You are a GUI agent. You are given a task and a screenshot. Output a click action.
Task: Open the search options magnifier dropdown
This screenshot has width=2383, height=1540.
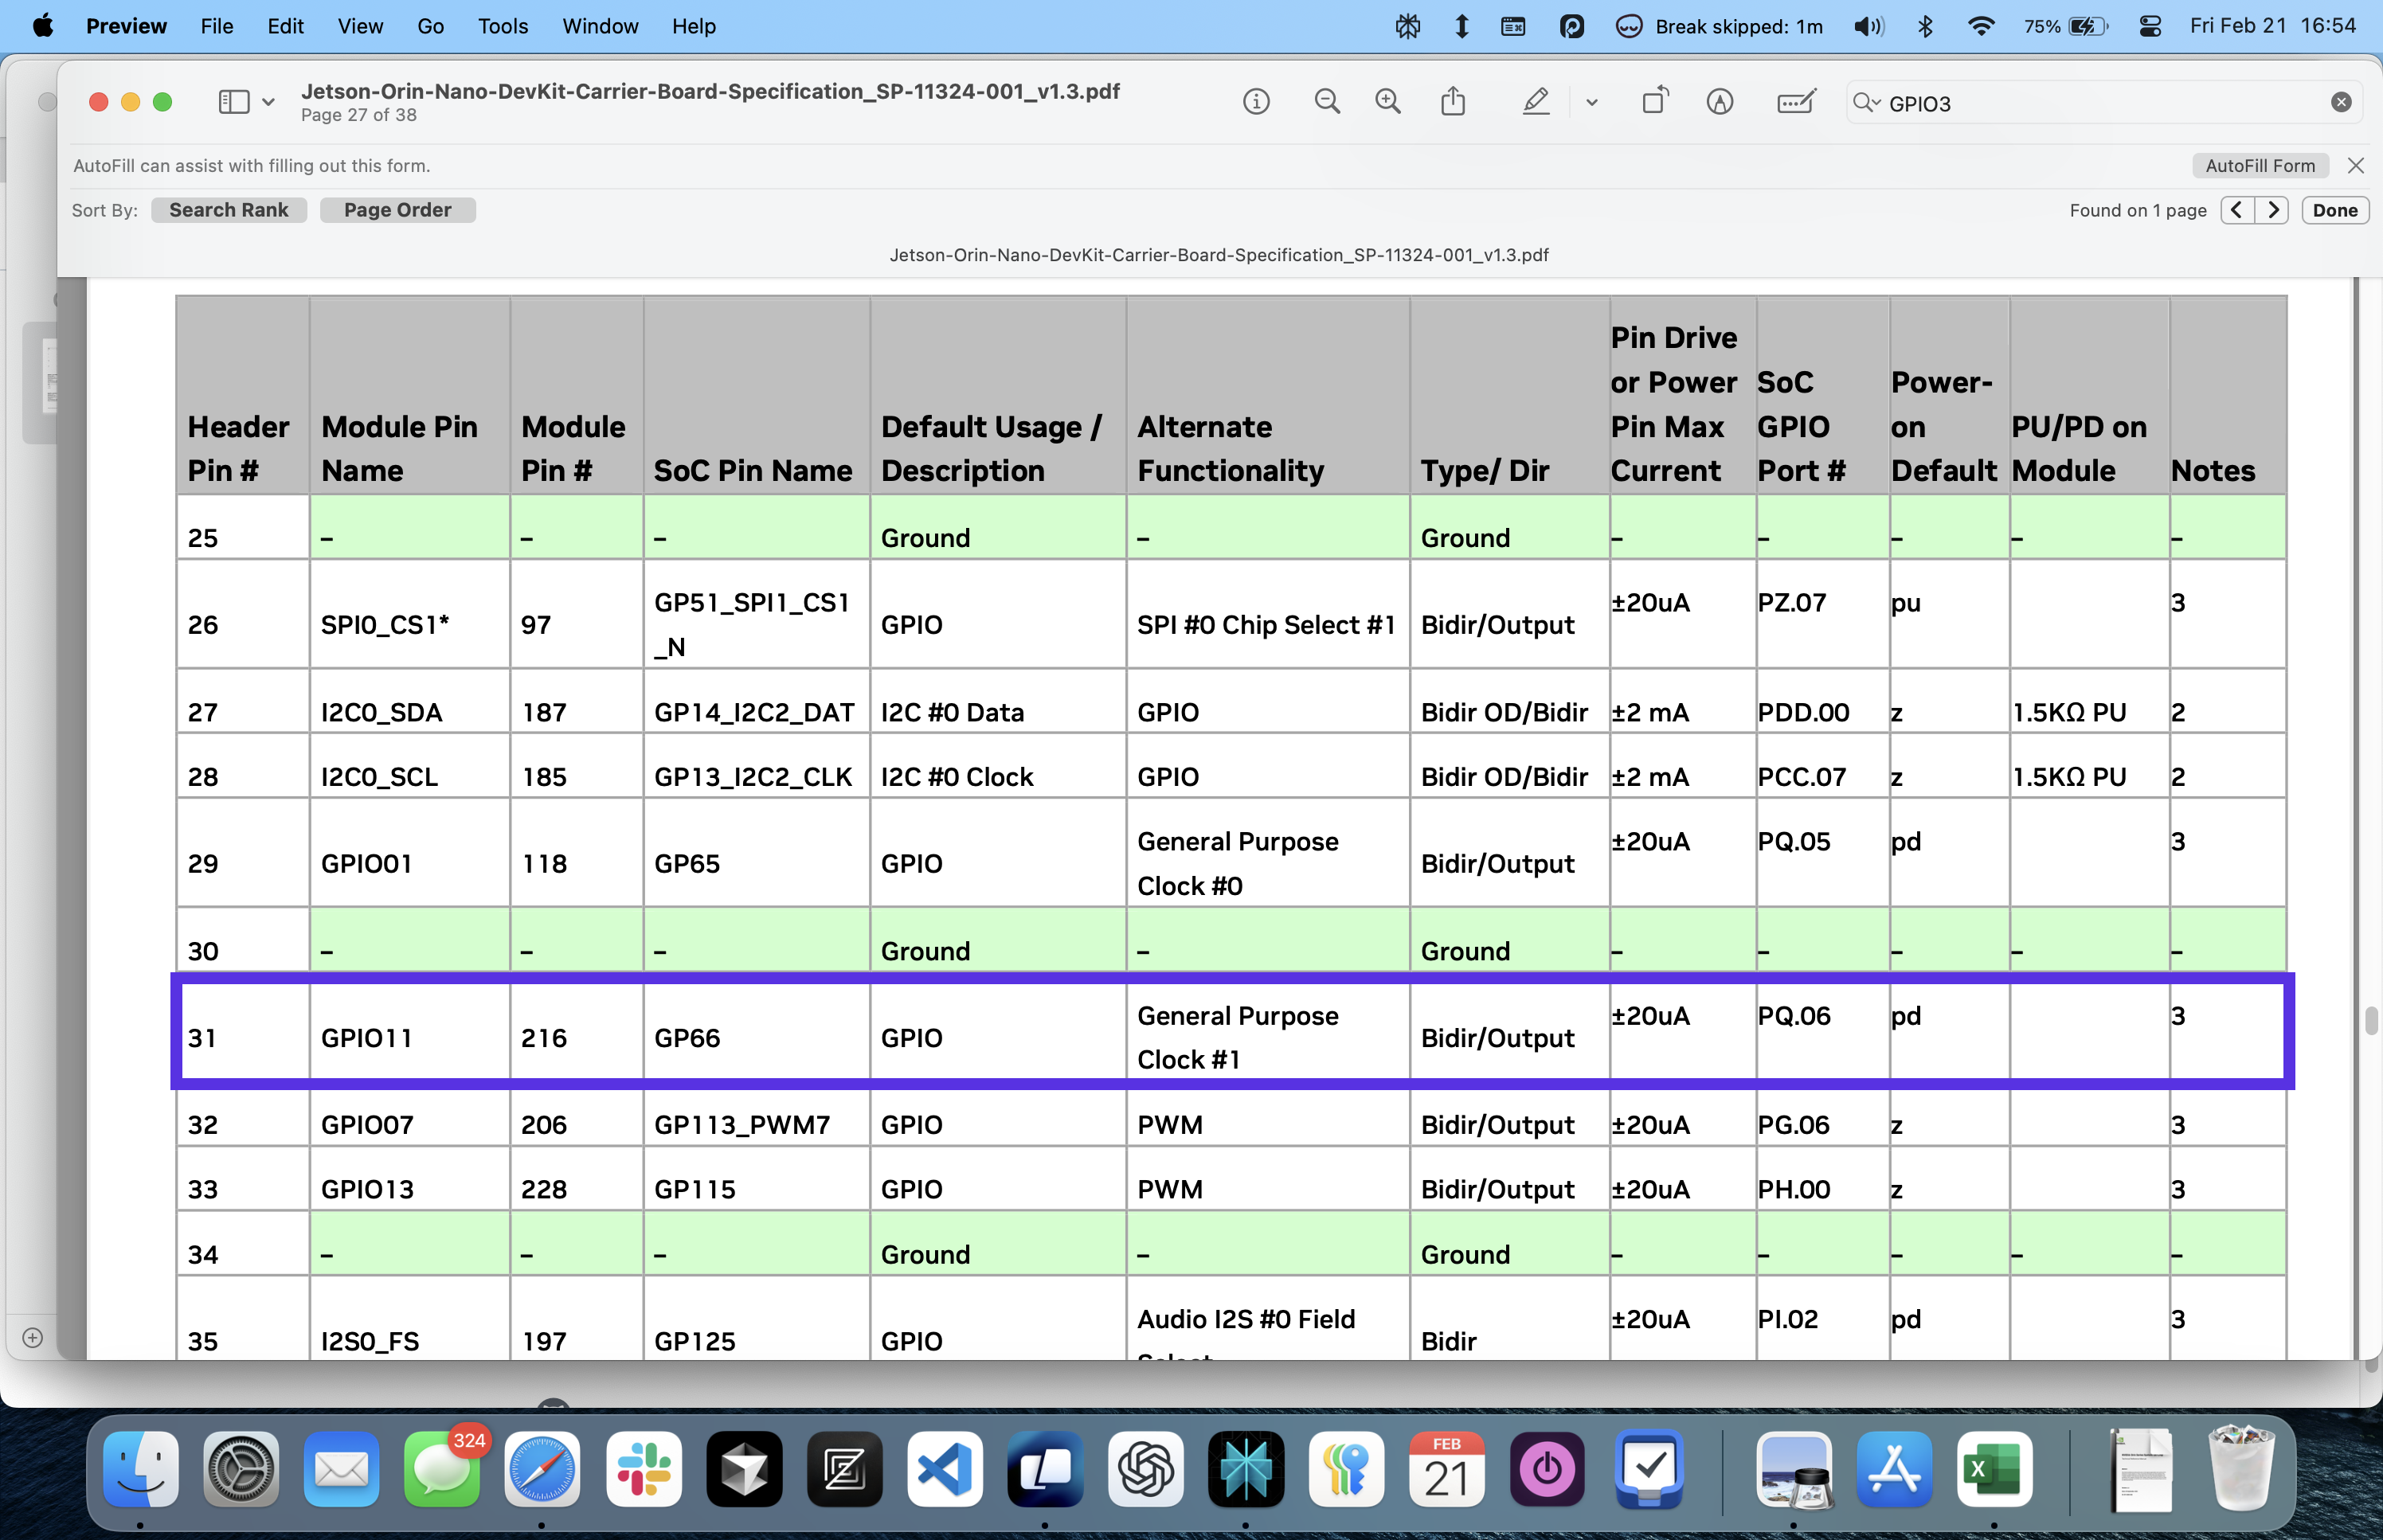click(x=1866, y=103)
